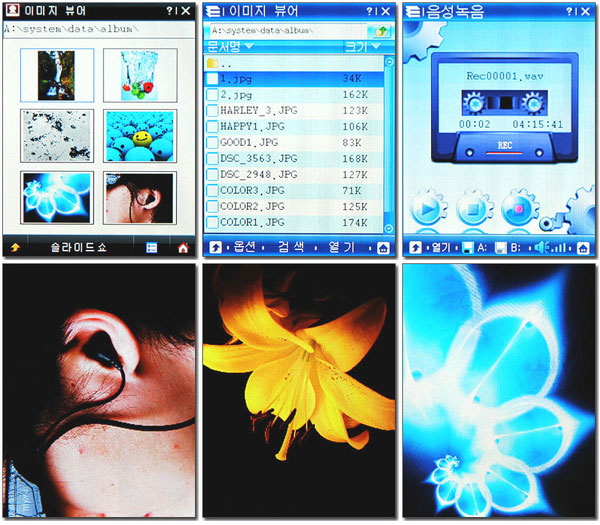The image size is (600, 525).
Task: Play the recording with the play gear button
Action: pyautogui.click(x=427, y=209)
